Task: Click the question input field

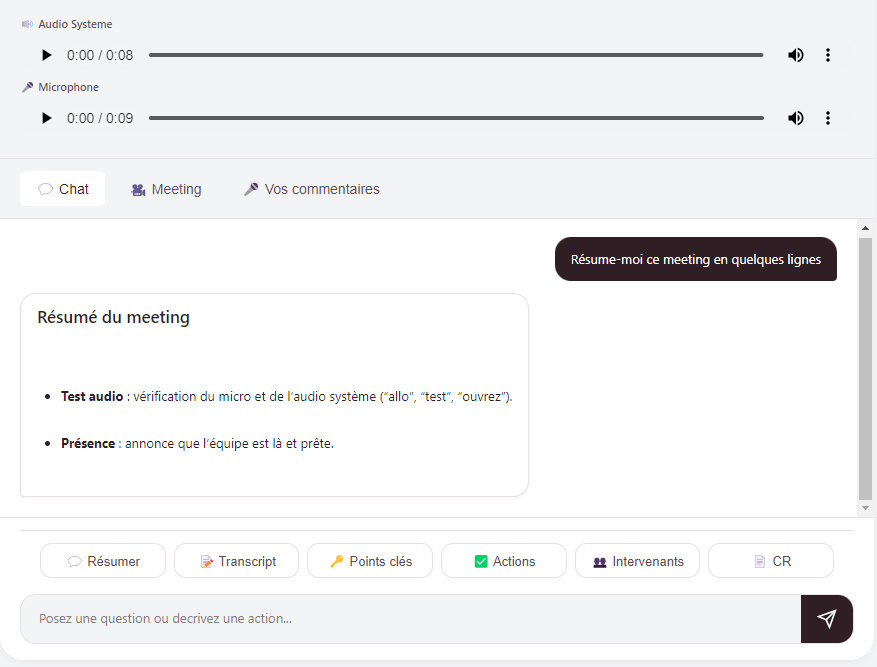Action: pyautogui.click(x=400, y=618)
